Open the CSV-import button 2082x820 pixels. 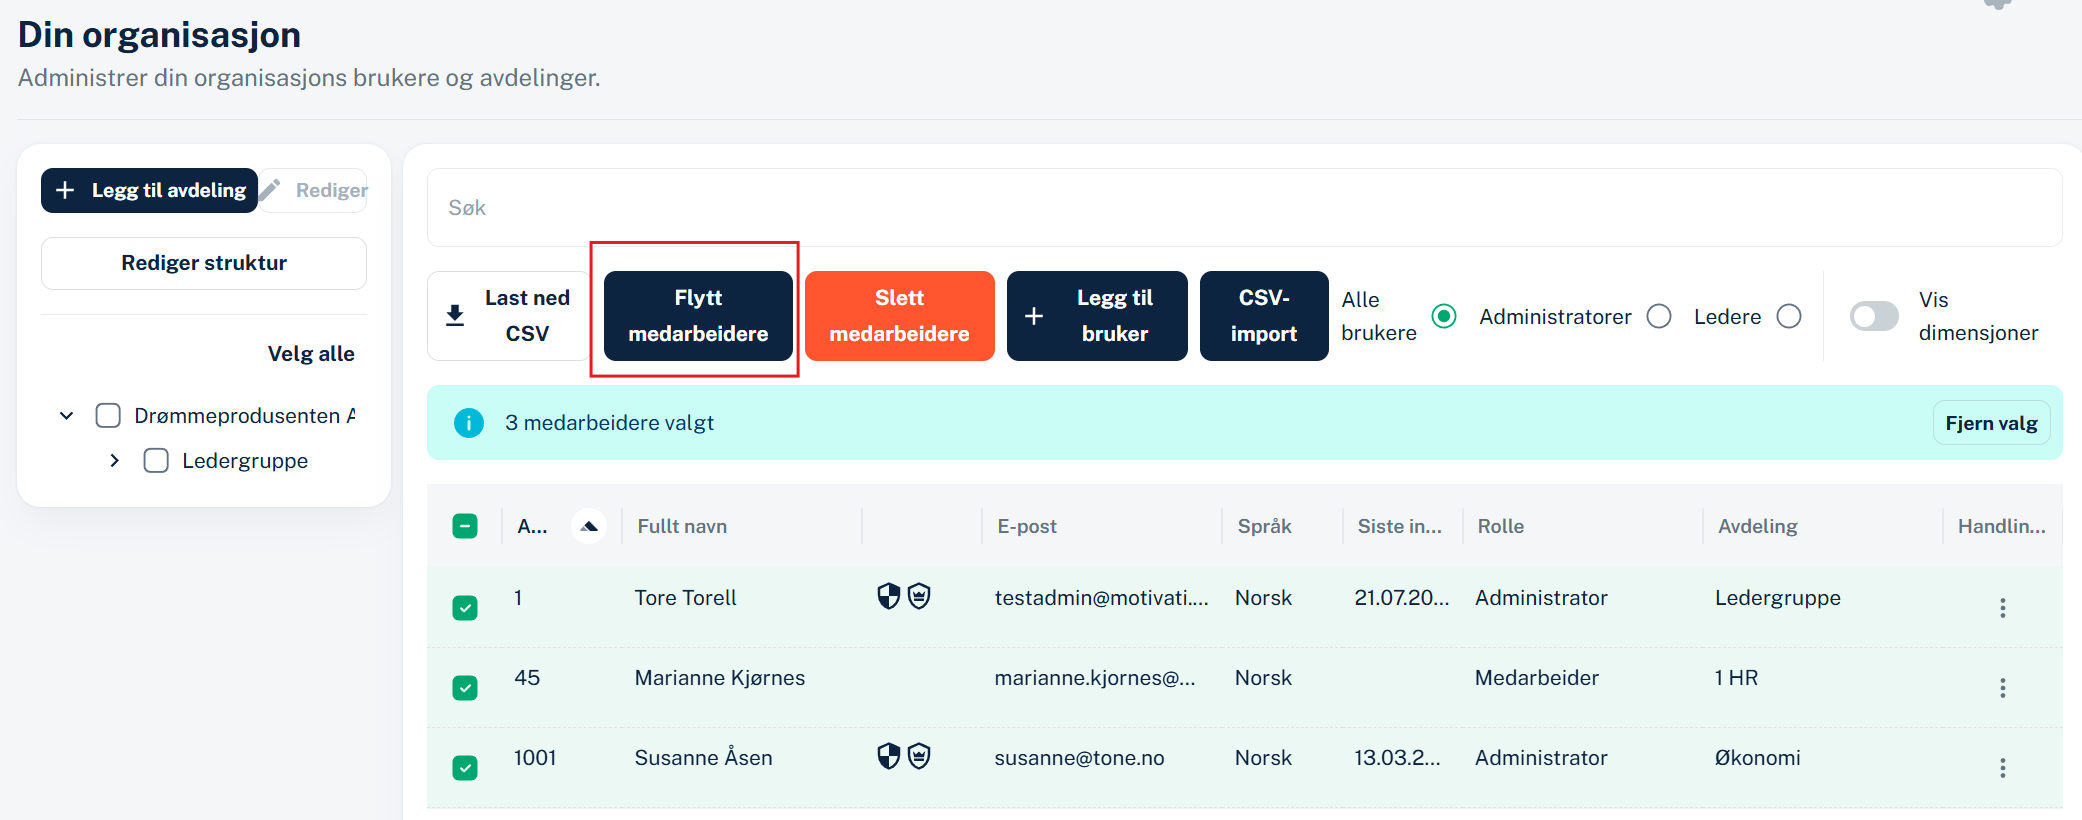click(1264, 316)
